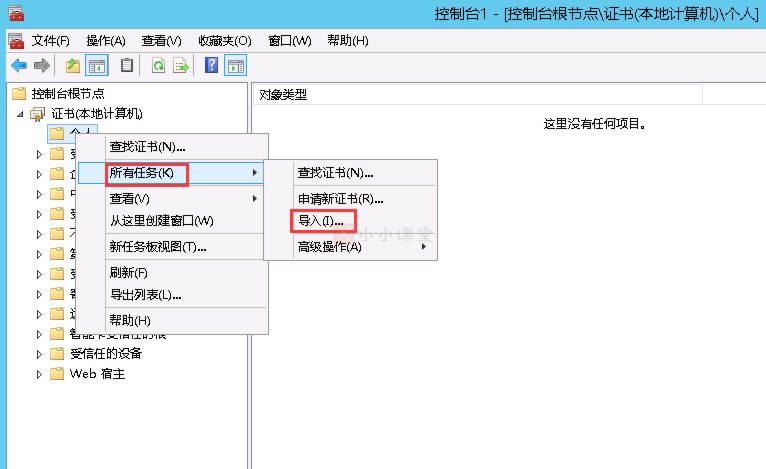The image size is (766, 469).
Task: Open help via blue question-mark icon
Action: [x=212, y=65]
